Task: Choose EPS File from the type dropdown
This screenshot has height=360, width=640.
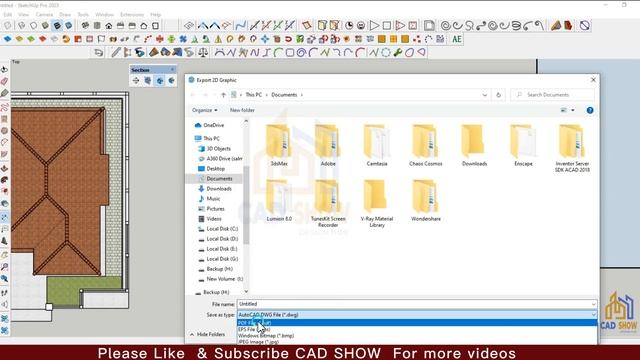Action: (x=417, y=329)
